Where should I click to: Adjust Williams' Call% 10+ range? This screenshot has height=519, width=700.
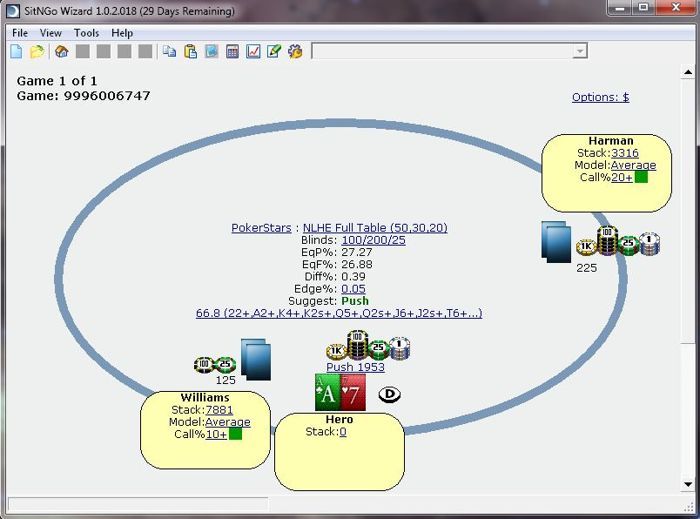click(217, 434)
